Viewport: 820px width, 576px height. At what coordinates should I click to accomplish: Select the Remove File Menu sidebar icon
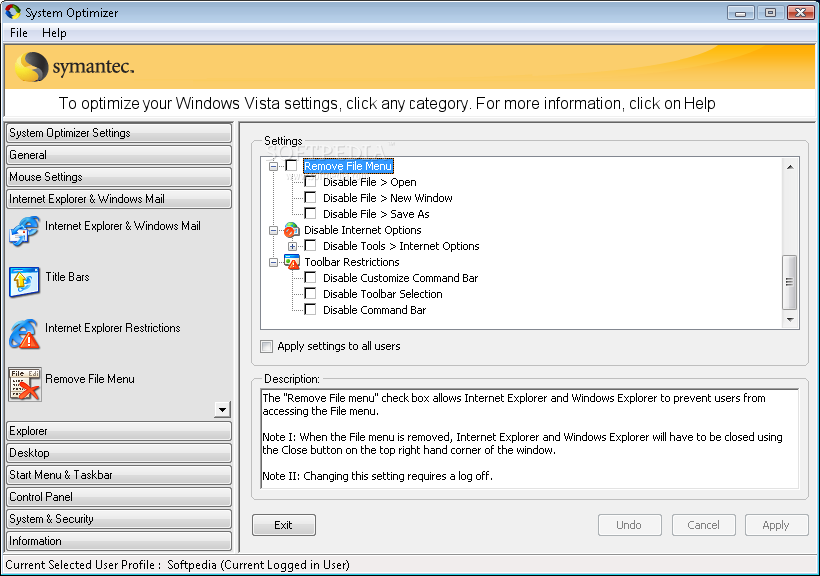25,384
